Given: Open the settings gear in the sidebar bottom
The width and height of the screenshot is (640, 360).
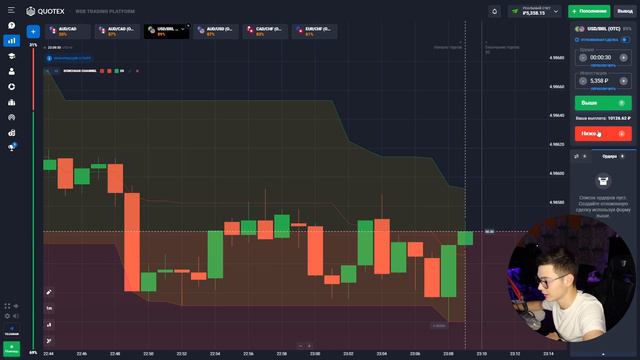Looking at the screenshot, I should pyautogui.click(x=7, y=316).
